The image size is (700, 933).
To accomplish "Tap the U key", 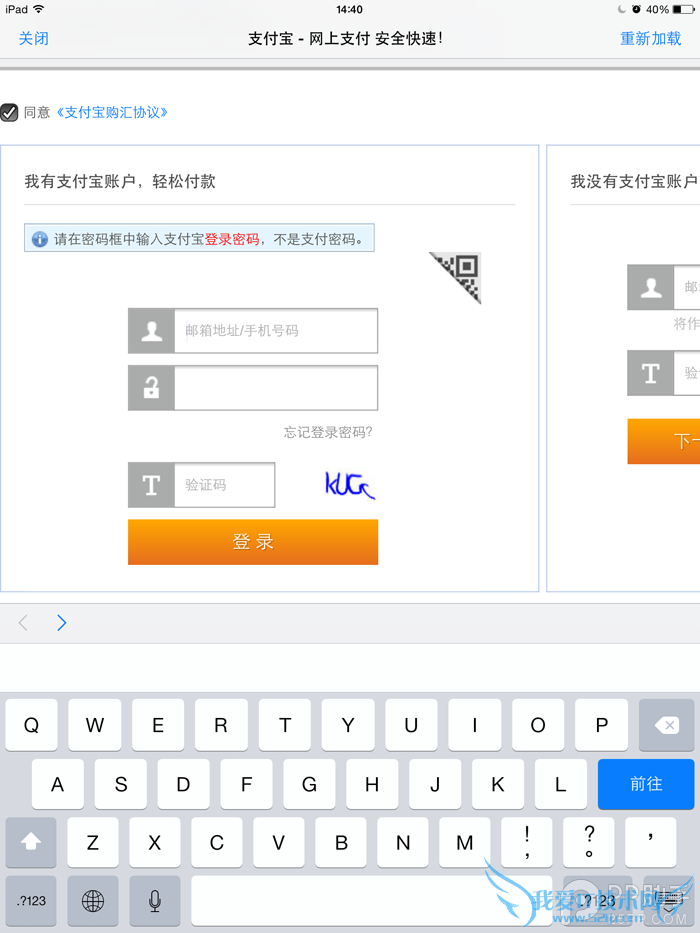I will (x=411, y=725).
